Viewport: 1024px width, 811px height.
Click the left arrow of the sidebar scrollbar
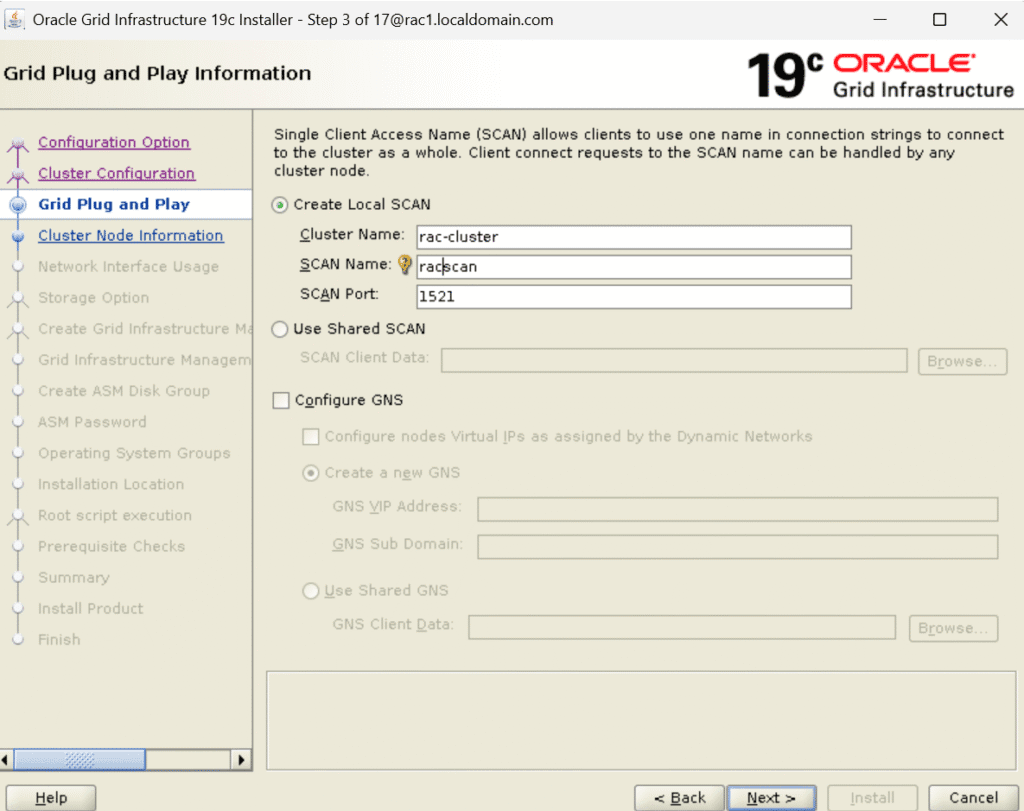(x=9, y=760)
